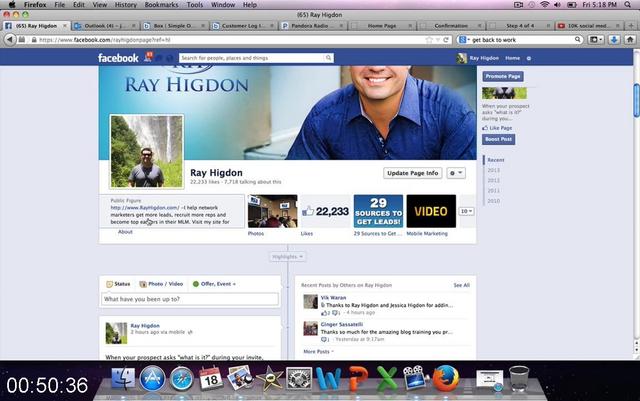Open Spotlight search in menu bar
The width and height of the screenshot is (640, 401).
click(x=628, y=5)
